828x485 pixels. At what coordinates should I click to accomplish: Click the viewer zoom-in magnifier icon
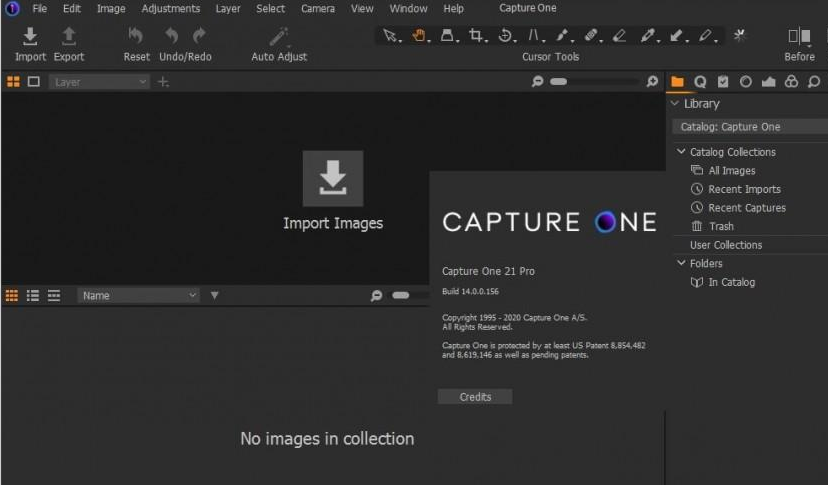652,81
